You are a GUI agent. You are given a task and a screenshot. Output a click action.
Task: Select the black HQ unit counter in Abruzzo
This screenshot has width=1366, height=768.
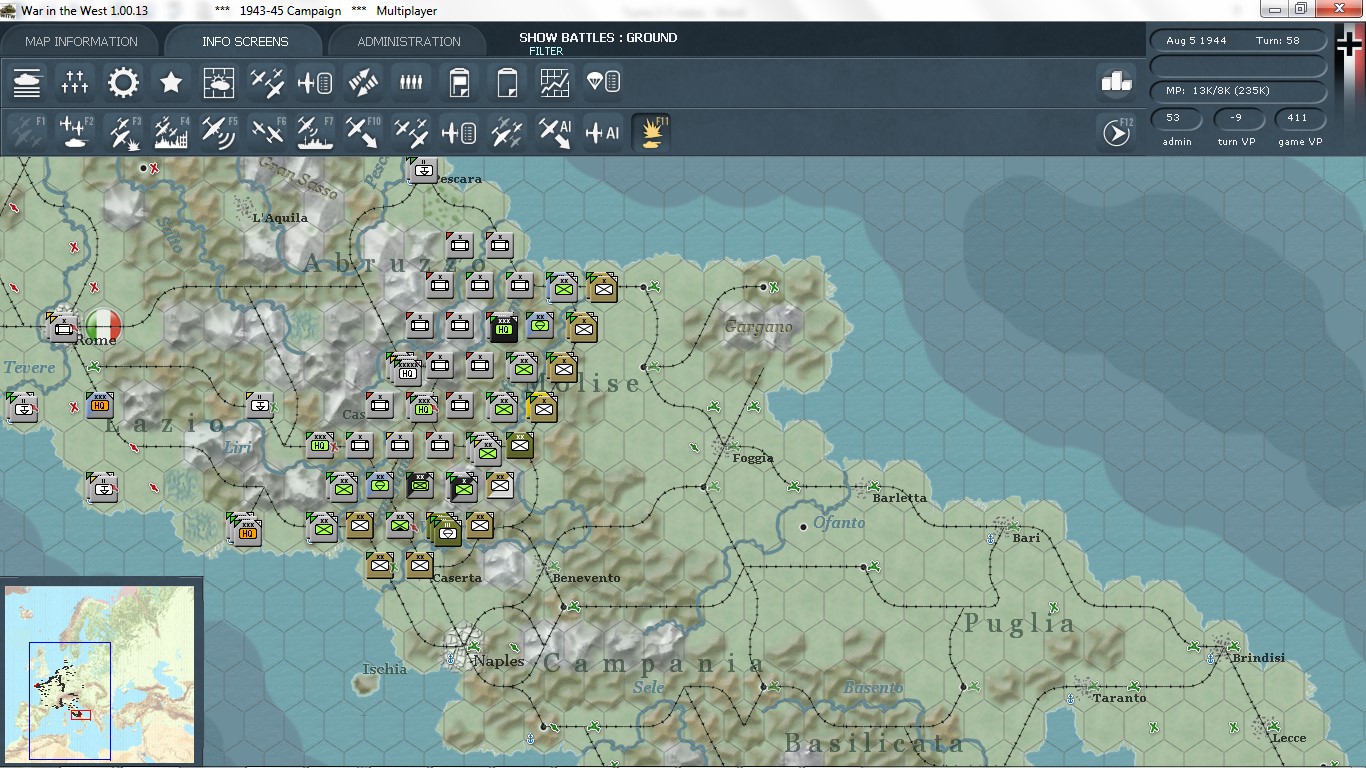coord(503,326)
